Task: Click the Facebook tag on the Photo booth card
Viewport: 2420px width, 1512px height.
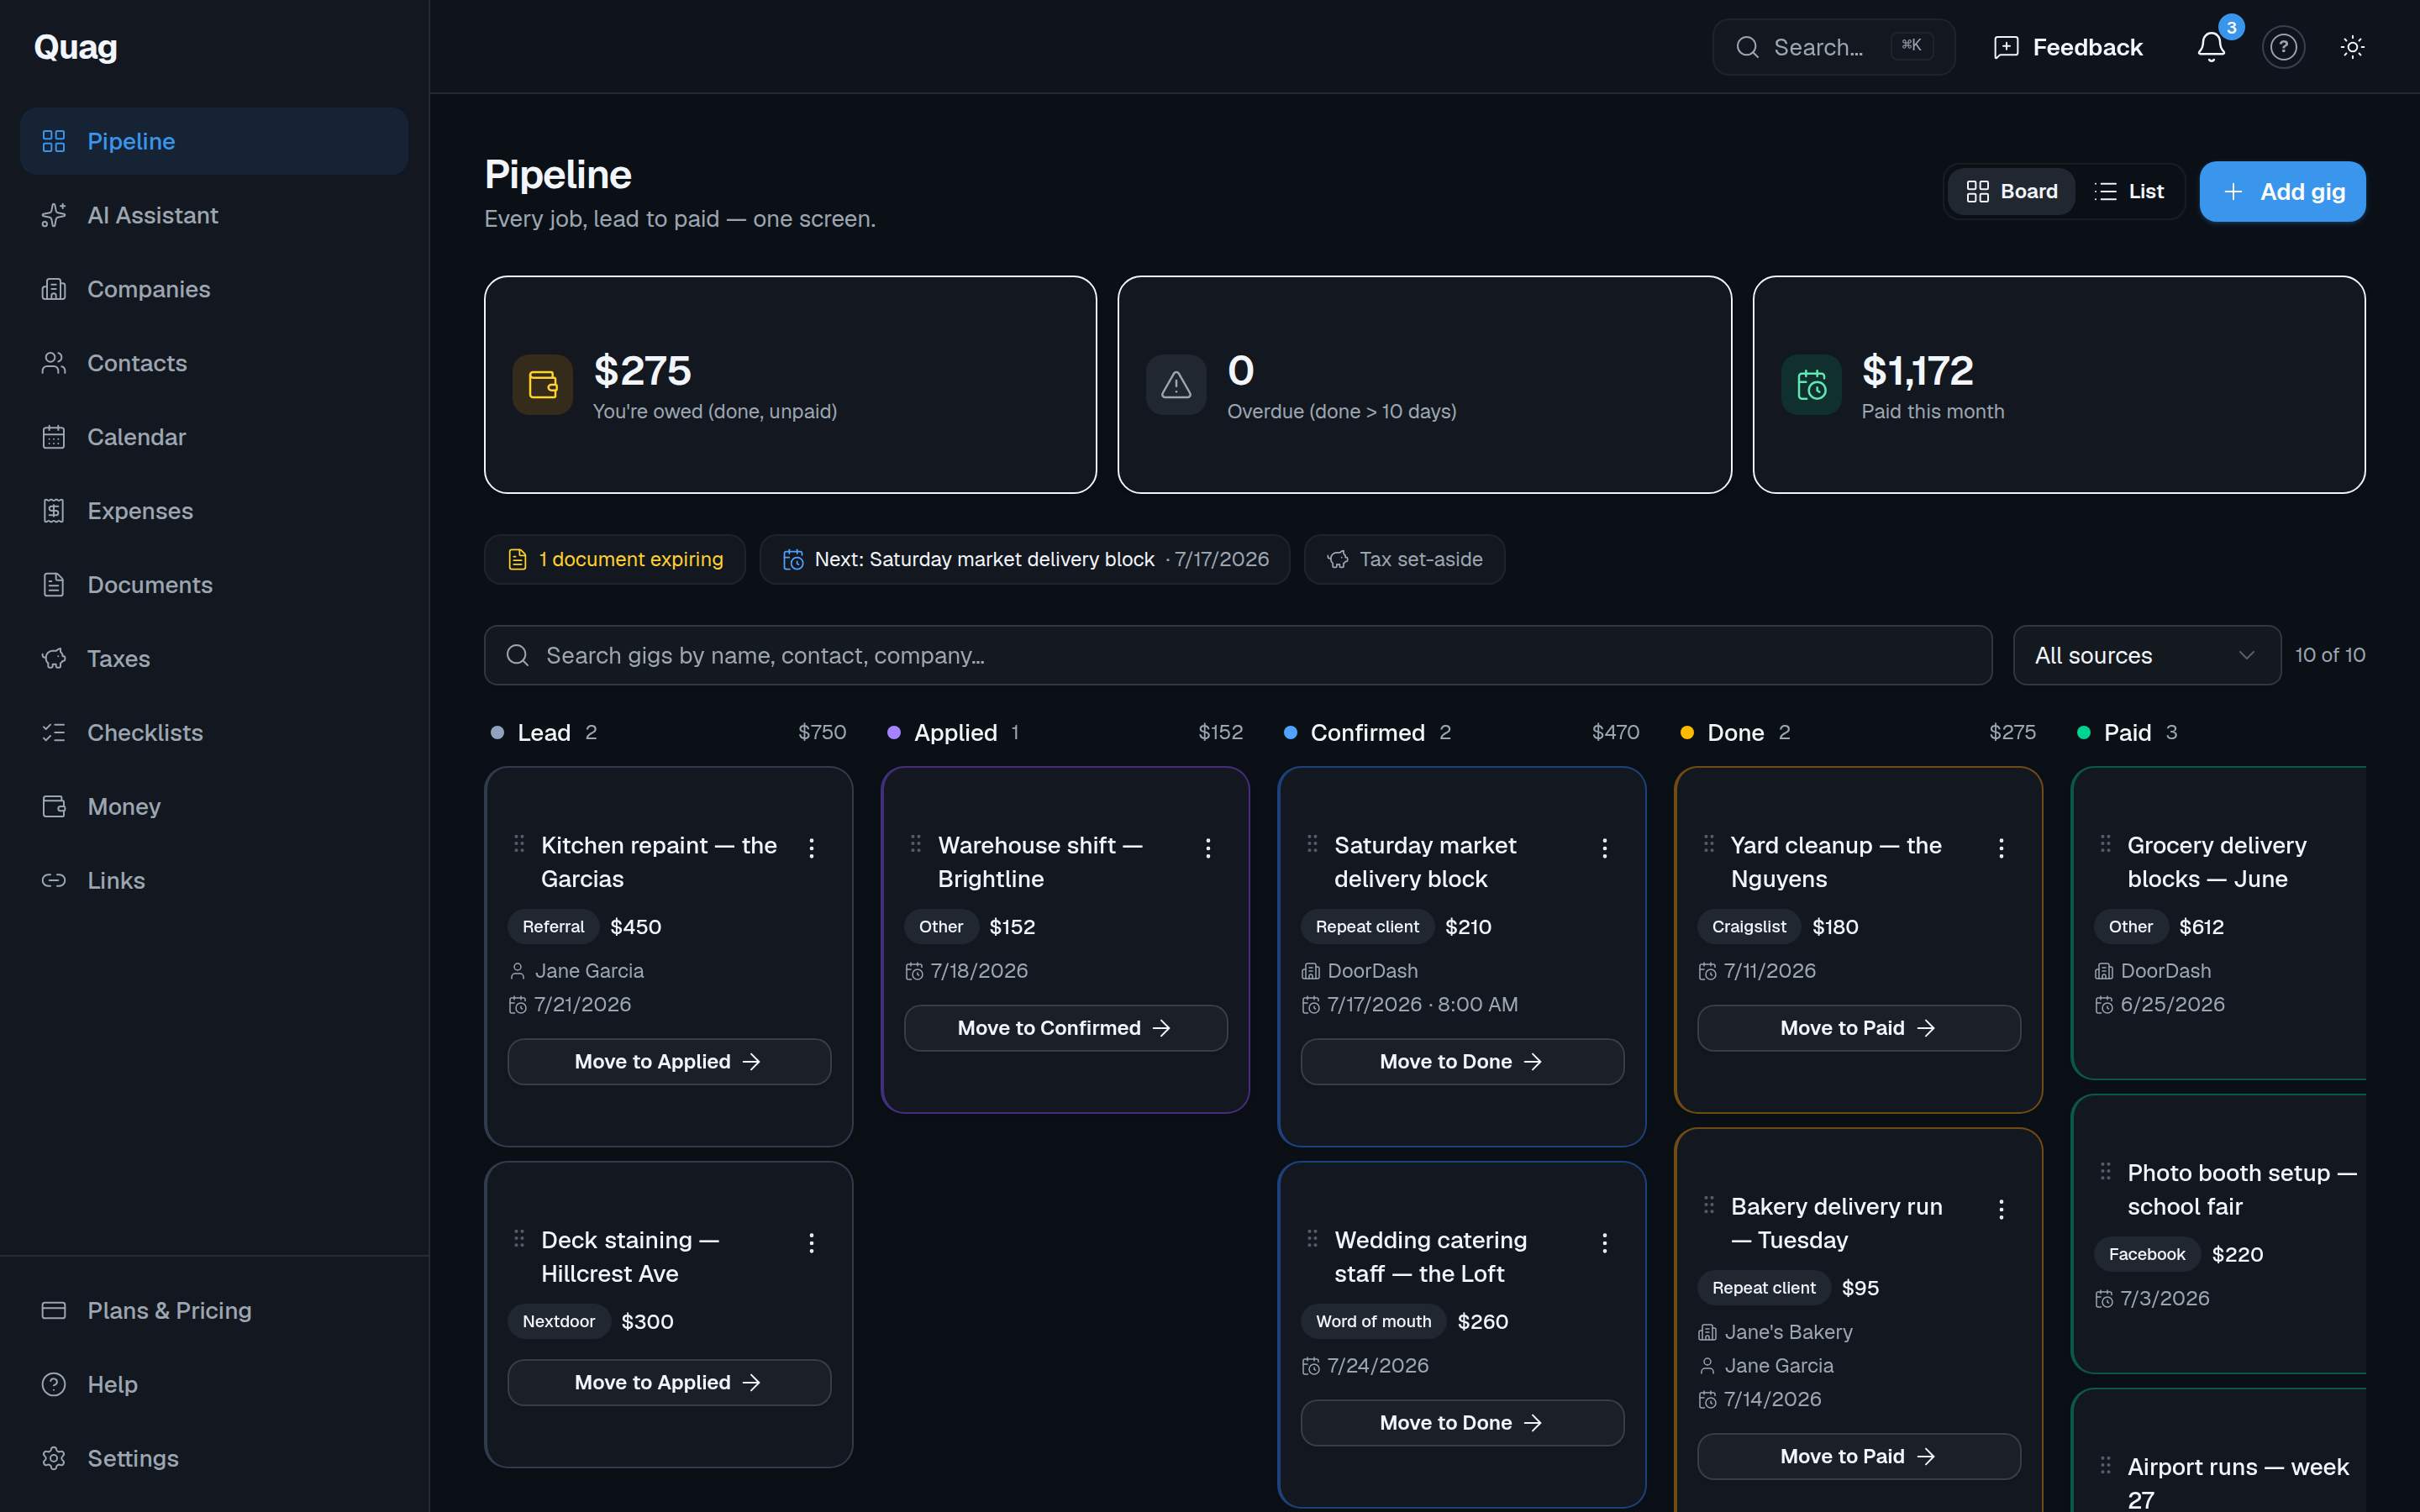Action: tap(2147, 1255)
